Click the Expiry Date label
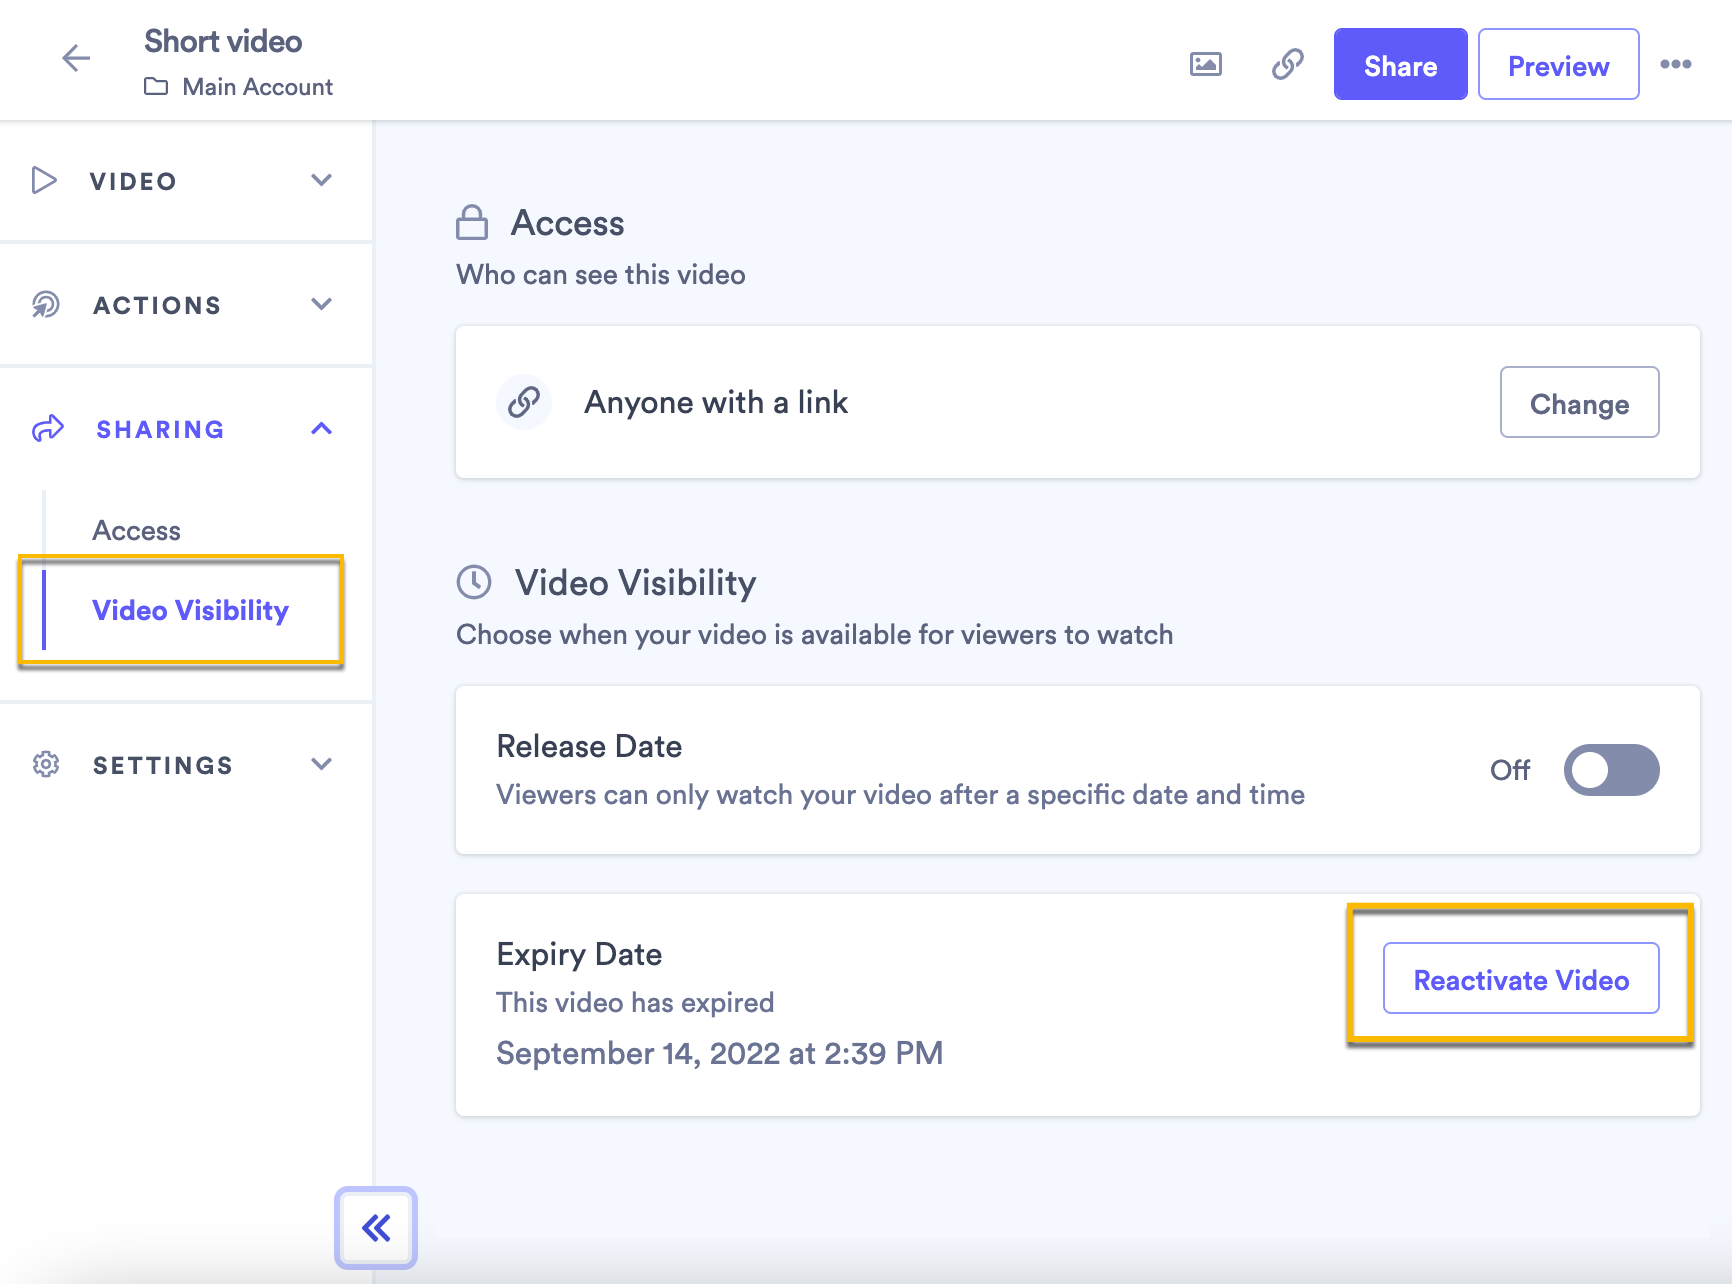Screen dimensions: 1732x1284 (x=579, y=955)
